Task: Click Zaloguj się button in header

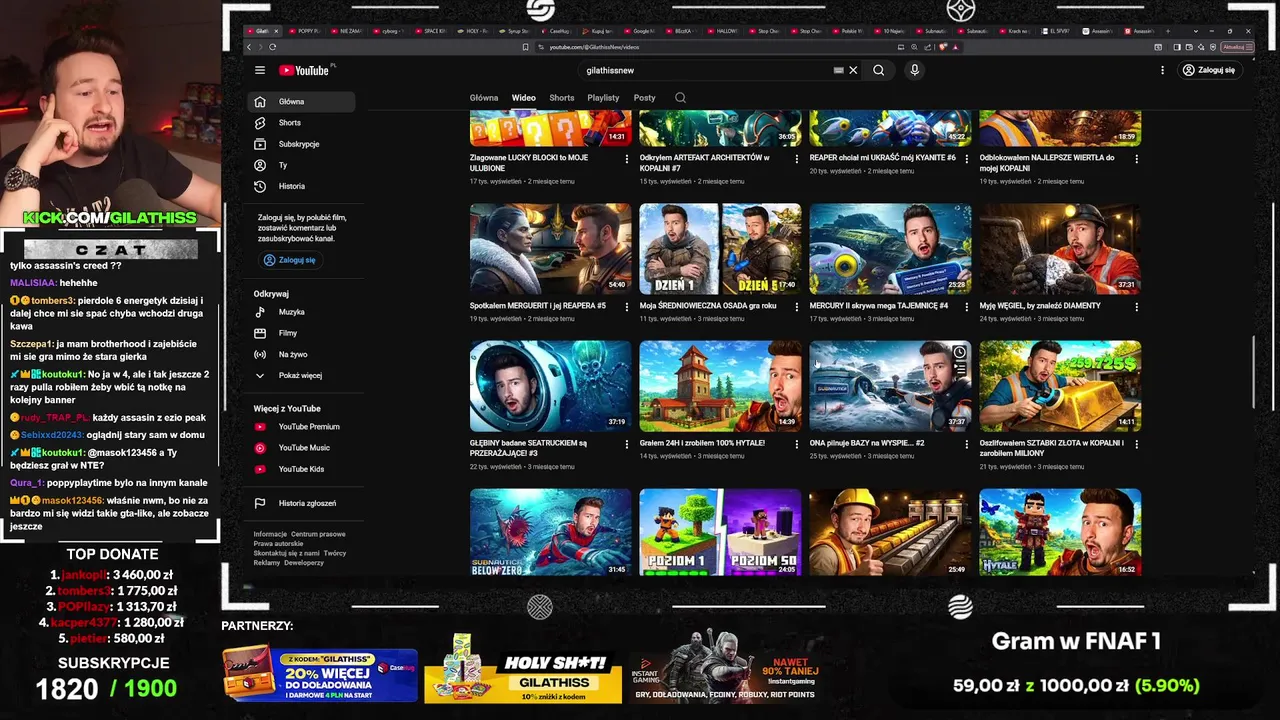Action: pos(1209,70)
